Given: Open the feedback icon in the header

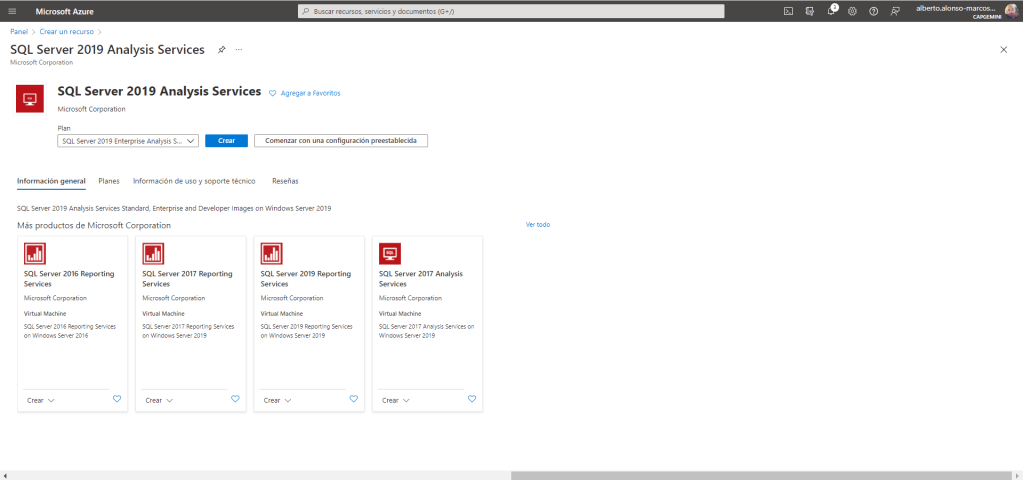Looking at the screenshot, I should coord(895,11).
